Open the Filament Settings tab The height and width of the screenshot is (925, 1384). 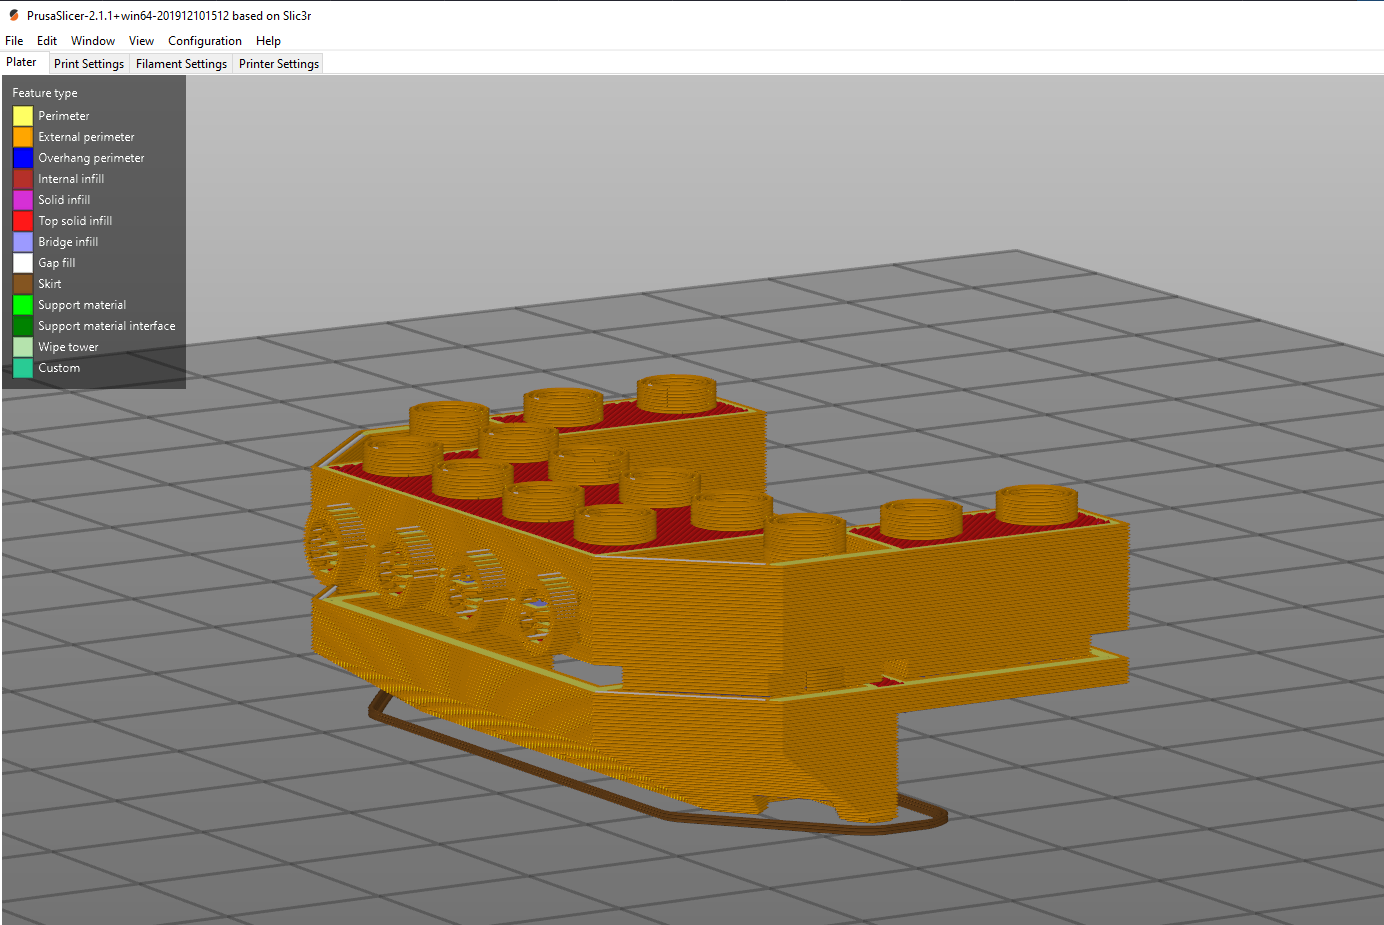coord(180,63)
